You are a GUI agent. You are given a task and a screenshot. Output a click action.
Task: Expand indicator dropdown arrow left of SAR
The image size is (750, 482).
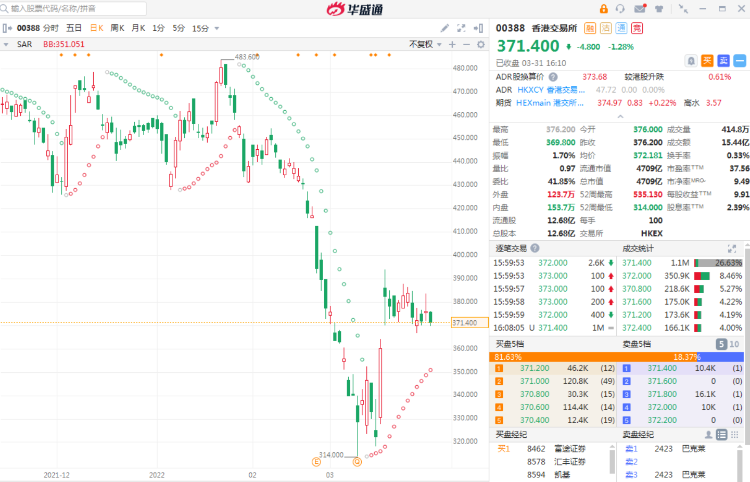click(6, 44)
